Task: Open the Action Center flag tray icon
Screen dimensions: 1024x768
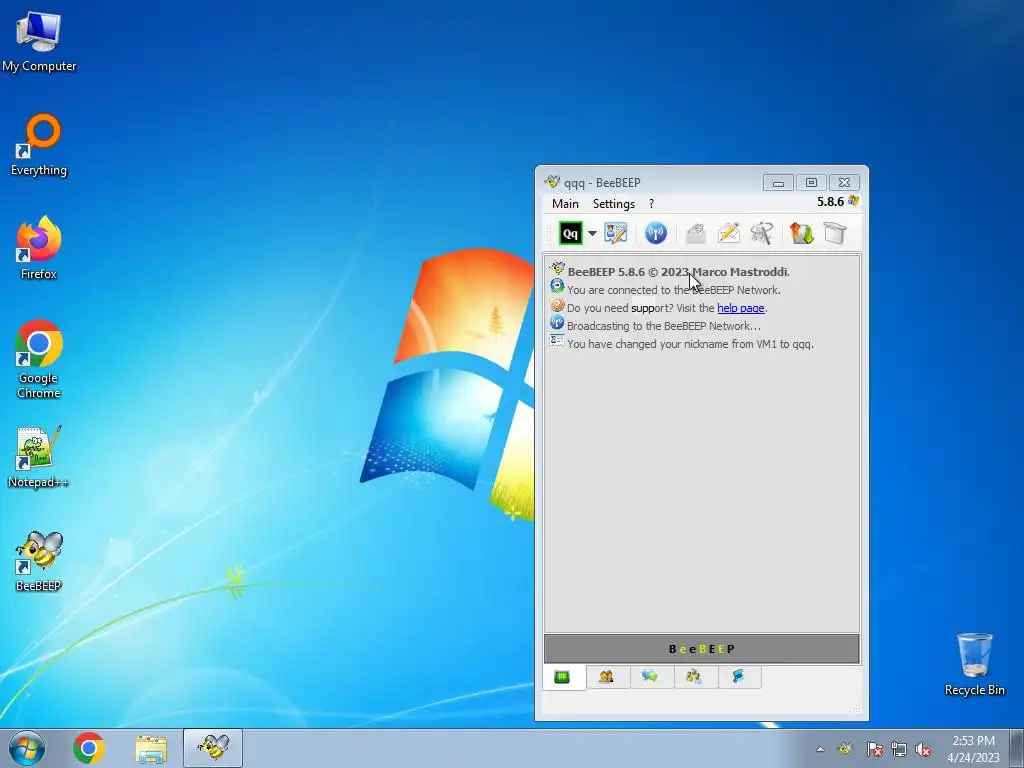Action: click(874, 749)
